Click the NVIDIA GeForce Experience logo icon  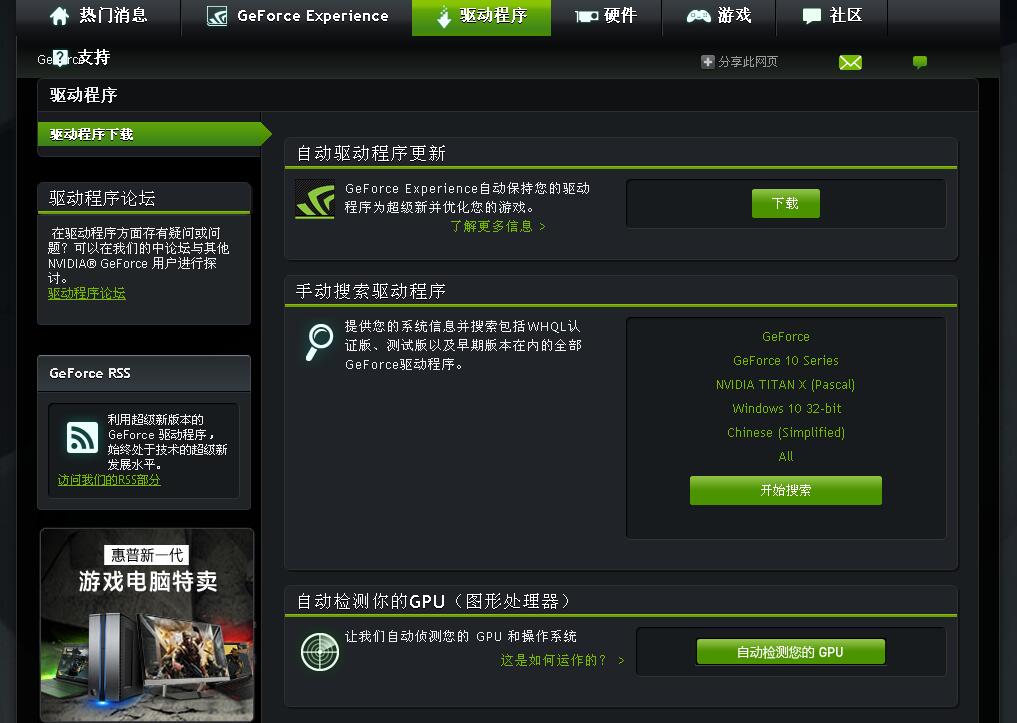click(x=314, y=199)
